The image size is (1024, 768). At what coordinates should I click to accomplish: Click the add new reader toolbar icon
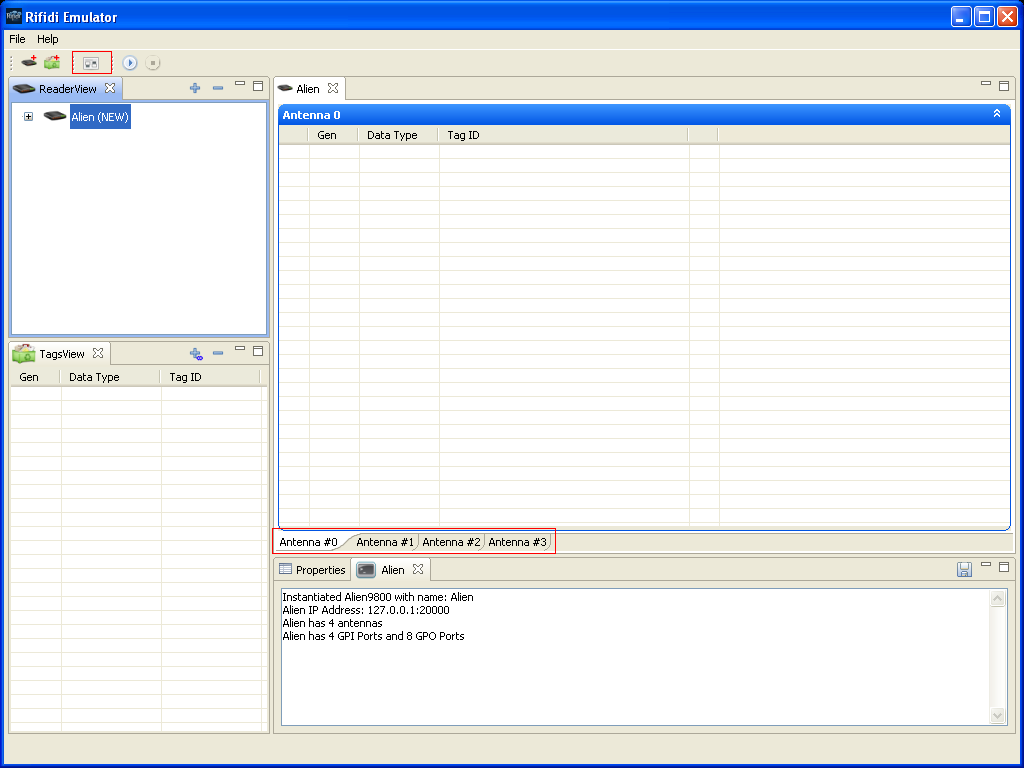[29, 62]
